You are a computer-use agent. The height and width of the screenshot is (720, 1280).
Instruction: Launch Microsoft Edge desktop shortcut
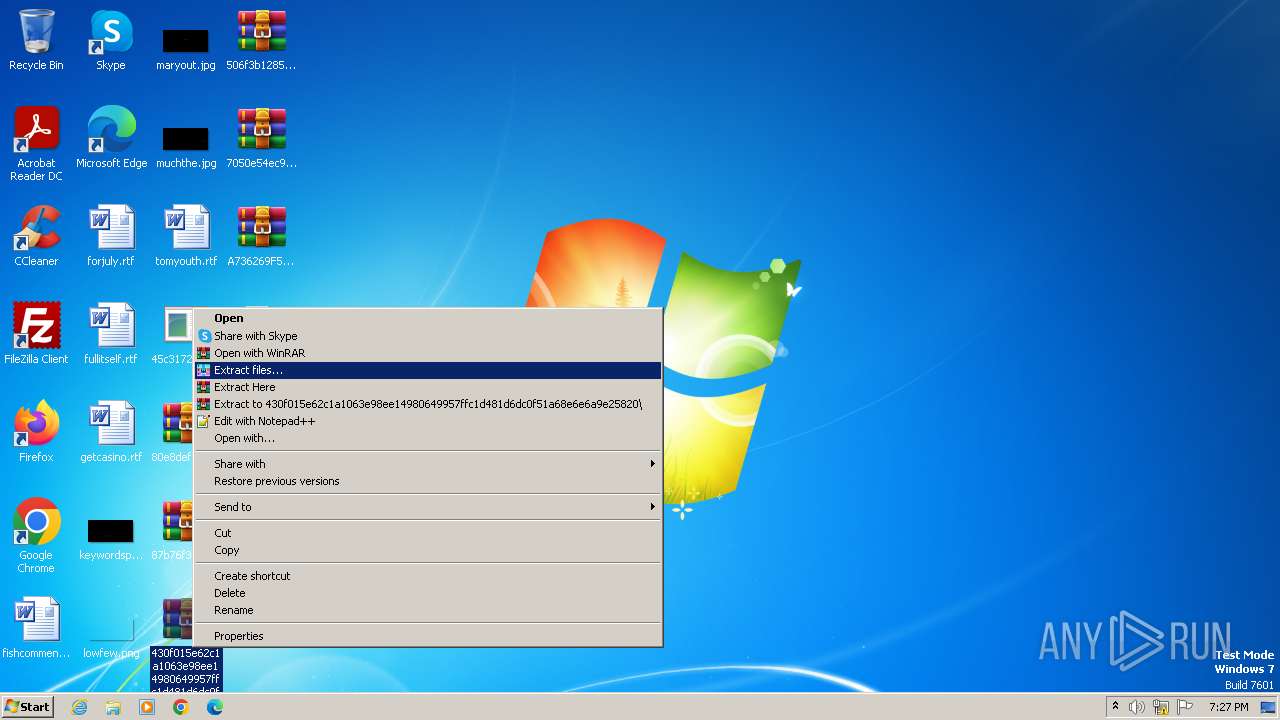pos(111,138)
